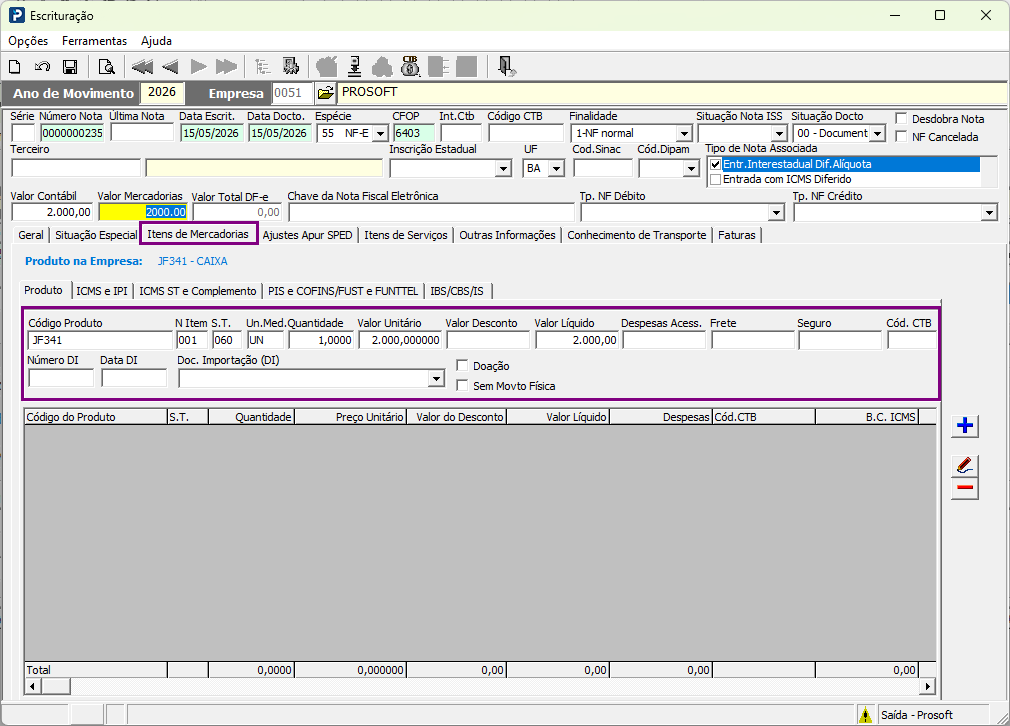
Task: Click the Valor Desconto input field
Action: (x=488, y=340)
